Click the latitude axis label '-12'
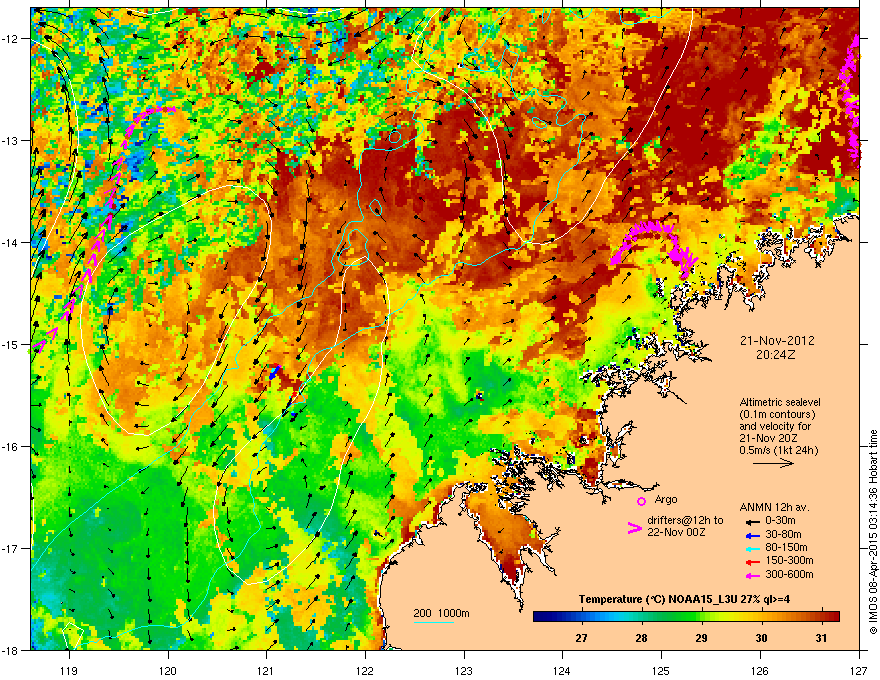 coord(10,39)
